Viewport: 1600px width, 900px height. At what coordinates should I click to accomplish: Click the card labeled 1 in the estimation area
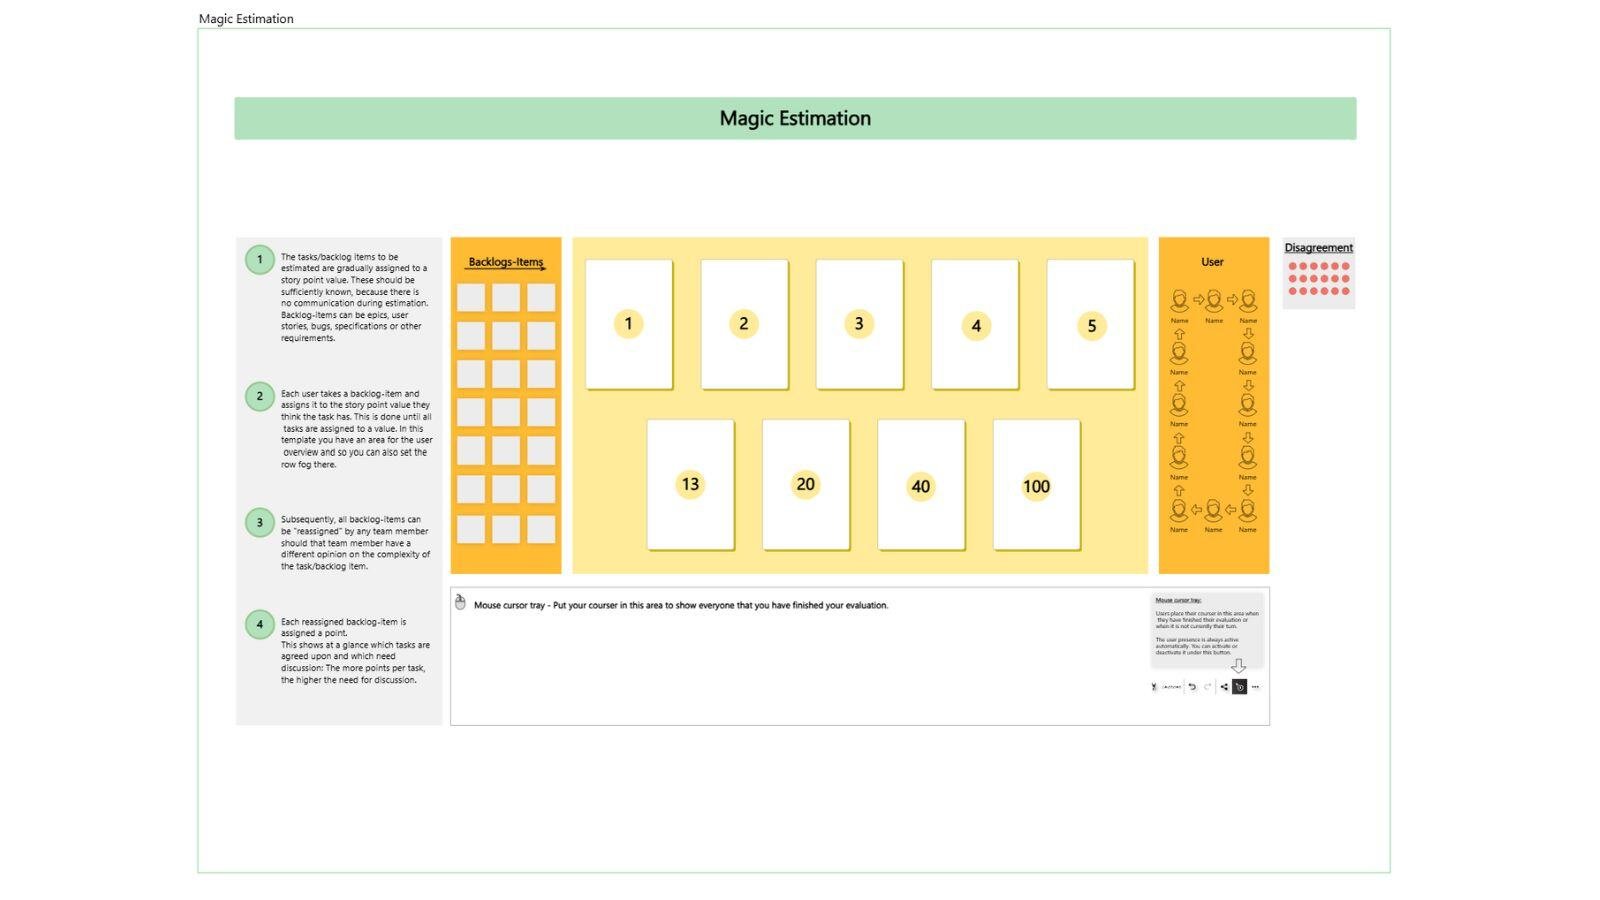click(628, 323)
